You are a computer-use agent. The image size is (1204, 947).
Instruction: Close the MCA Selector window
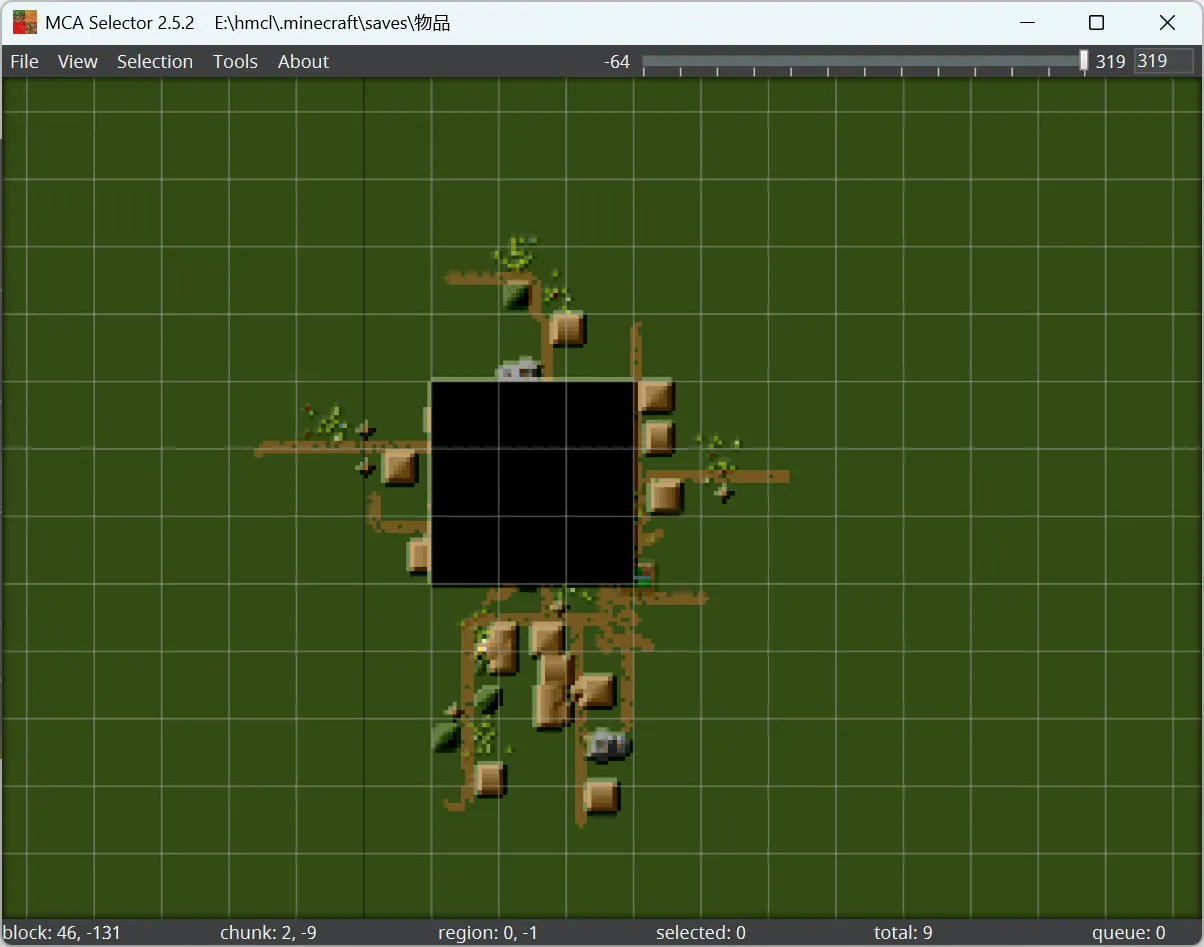(1167, 22)
